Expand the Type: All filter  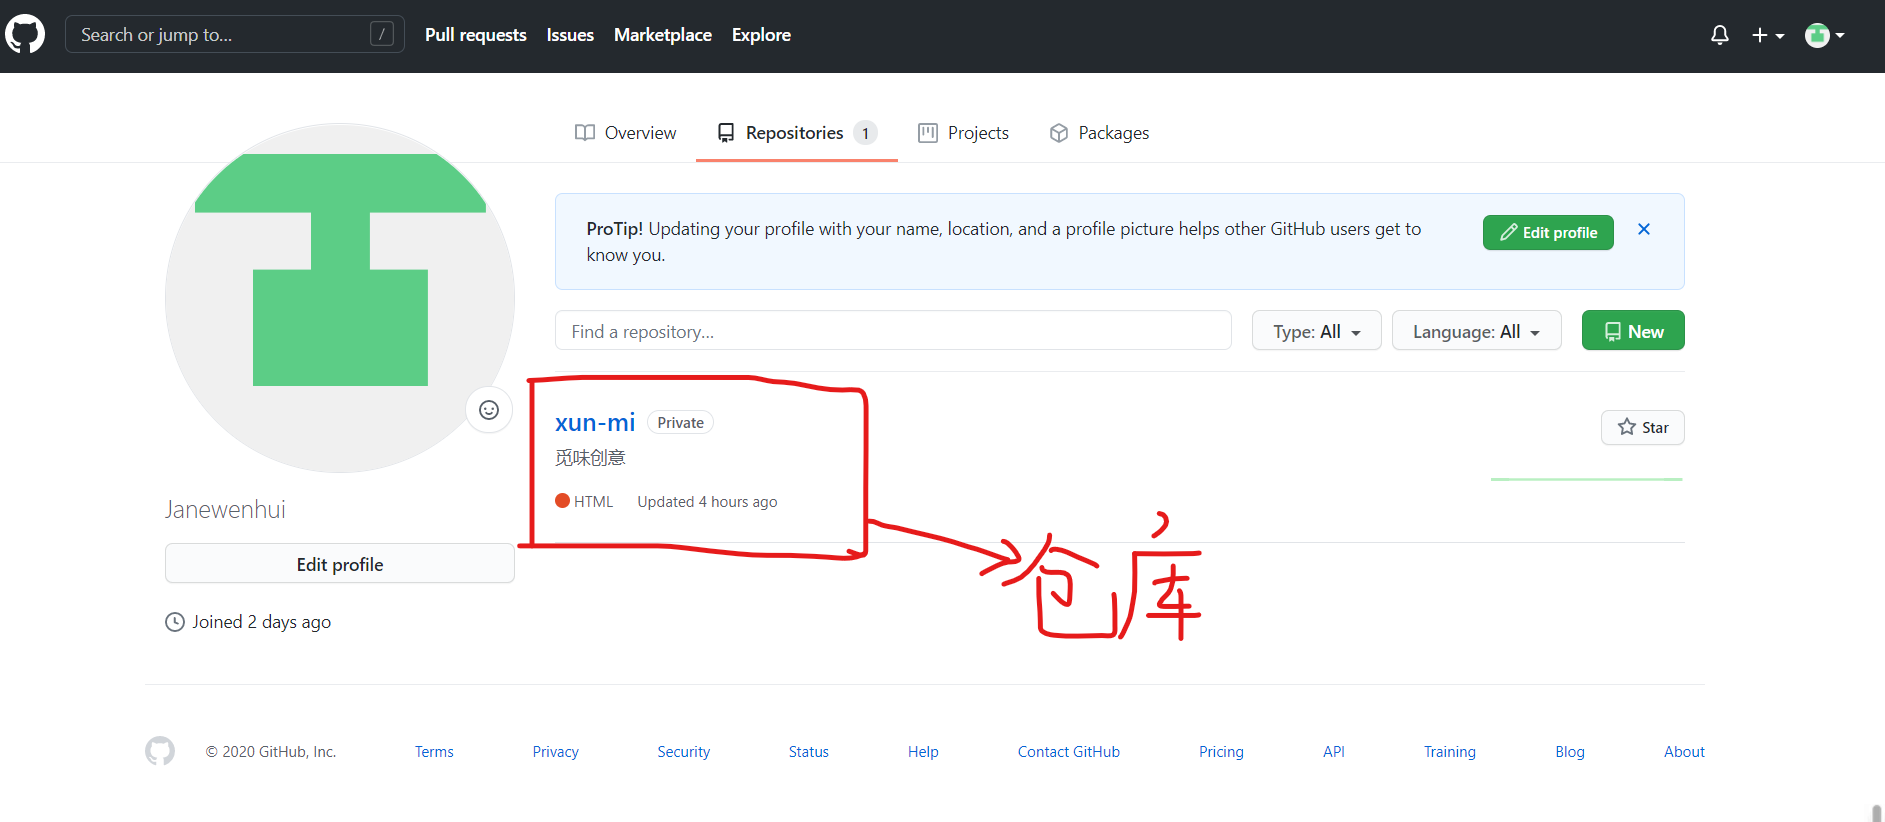point(1317,331)
